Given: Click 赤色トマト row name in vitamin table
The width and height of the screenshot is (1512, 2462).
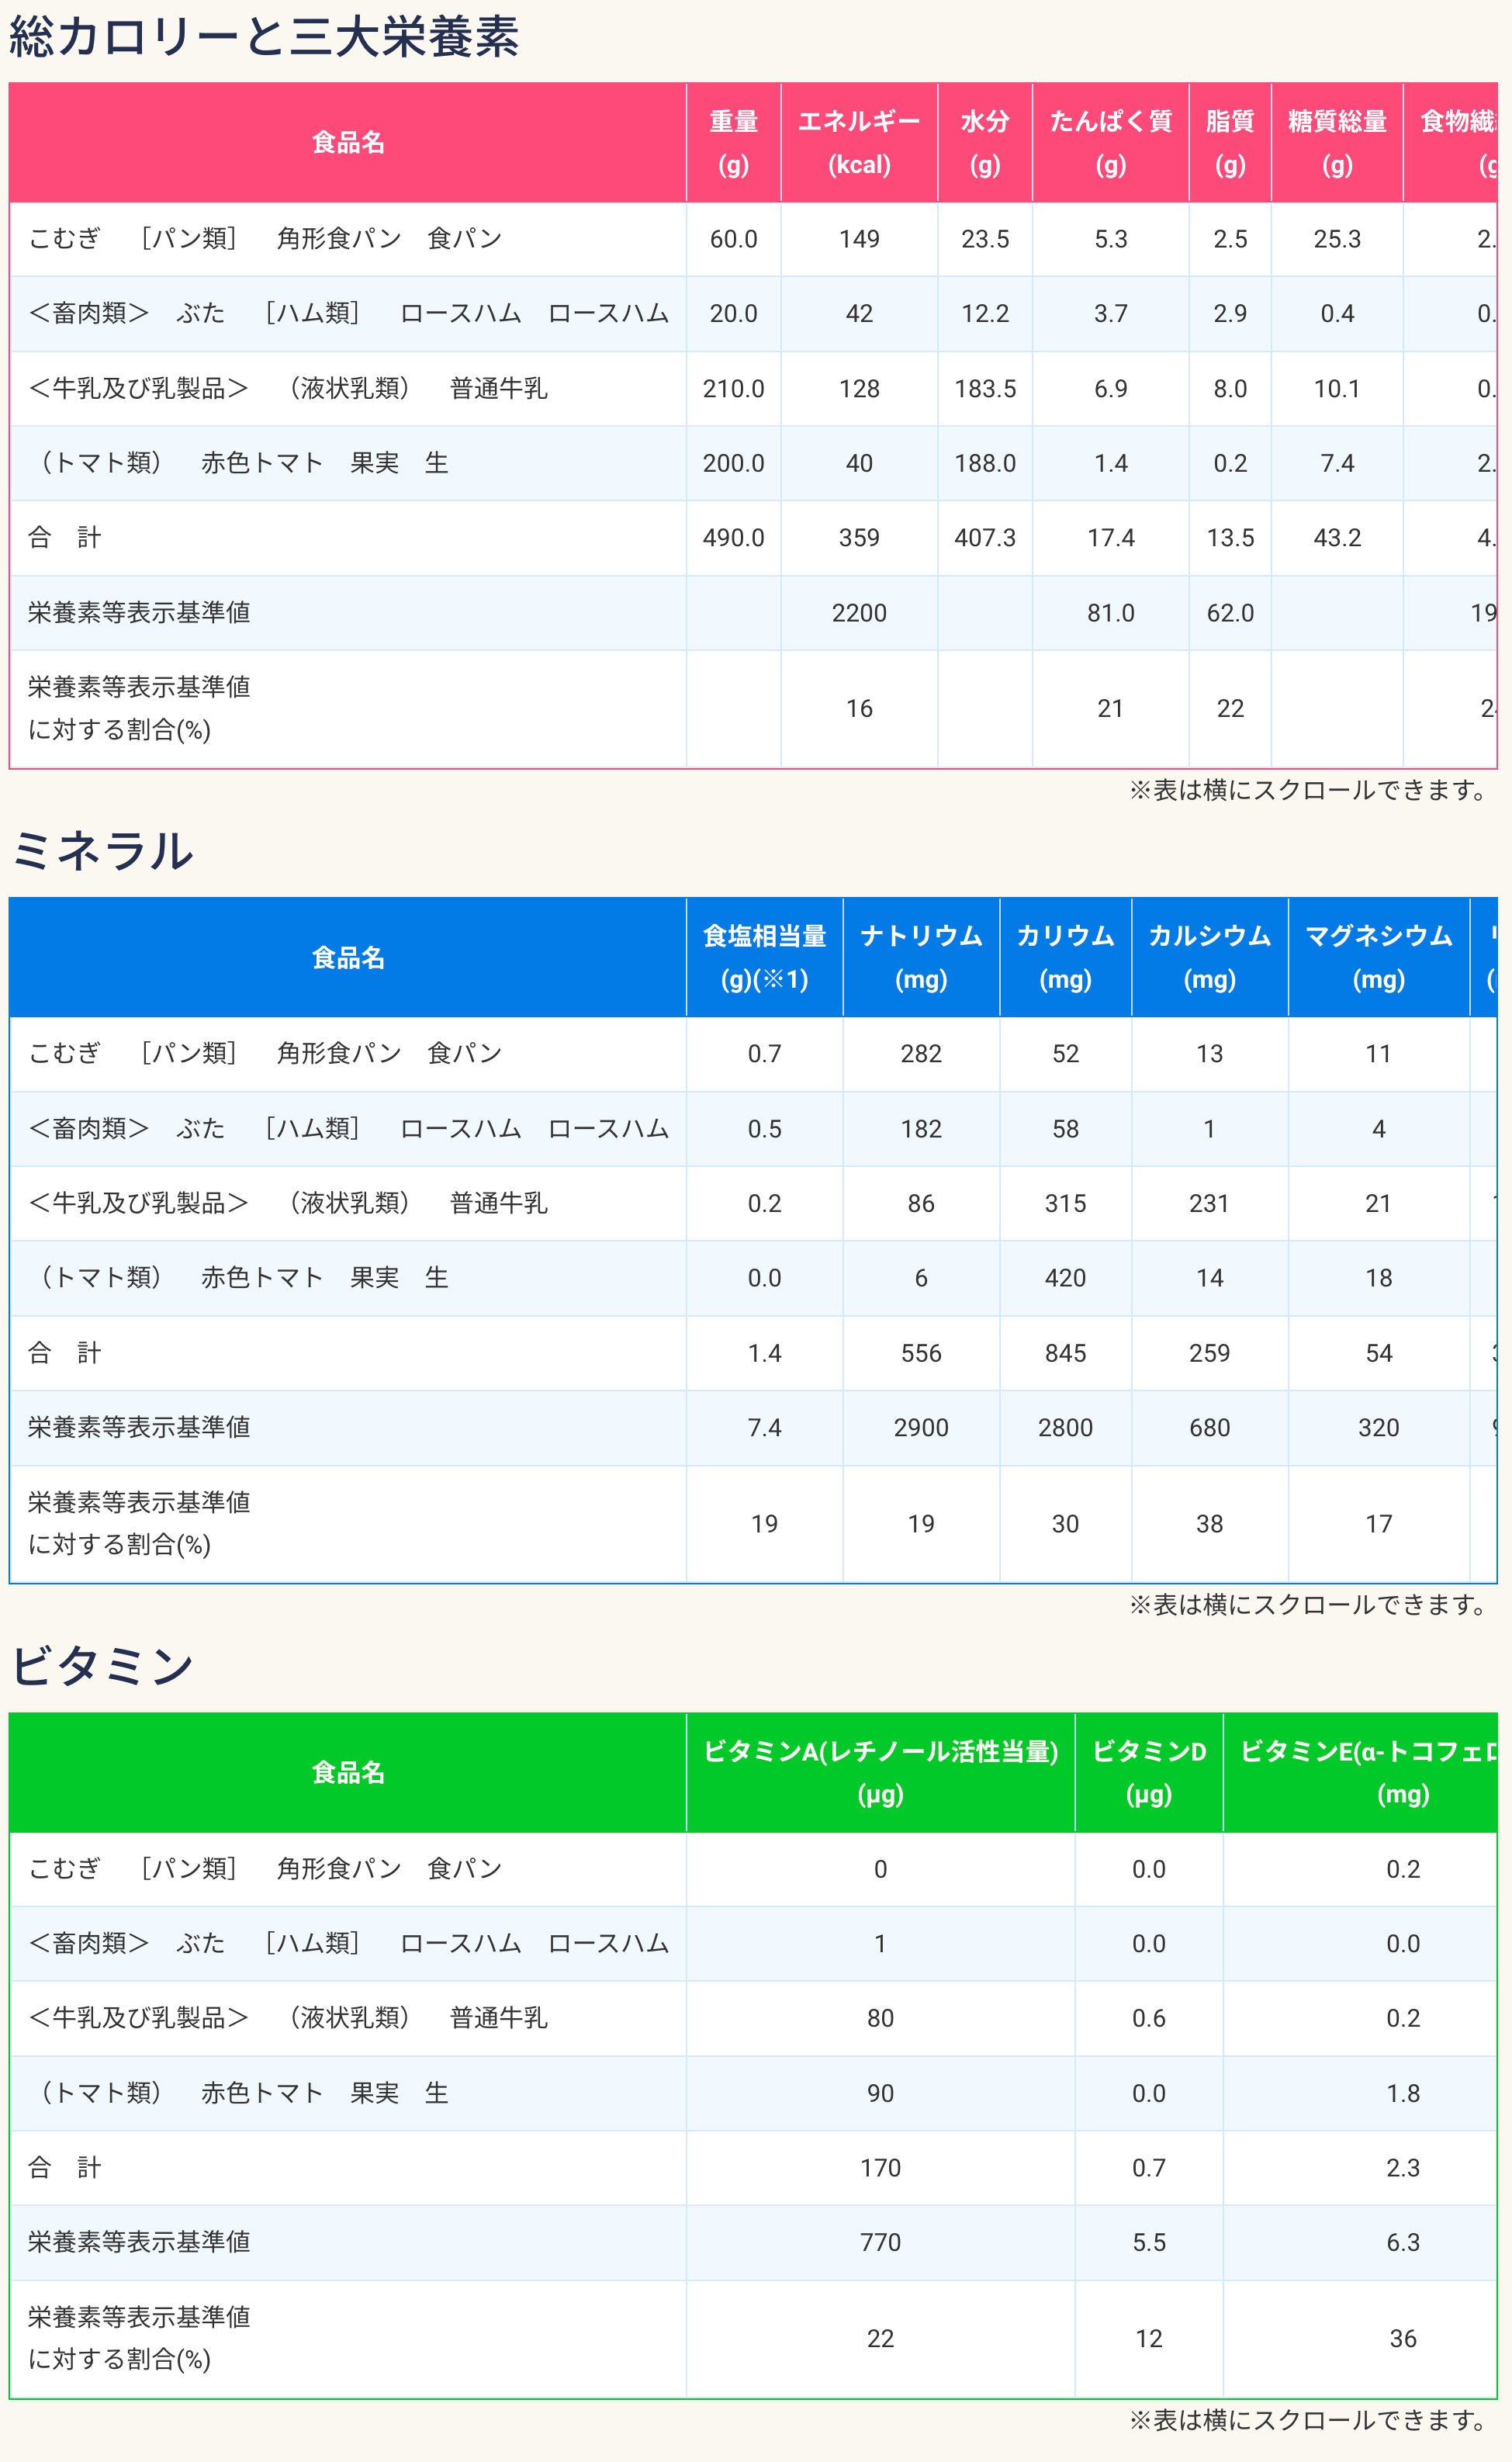Looking at the screenshot, I should [x=238, y=2093].
